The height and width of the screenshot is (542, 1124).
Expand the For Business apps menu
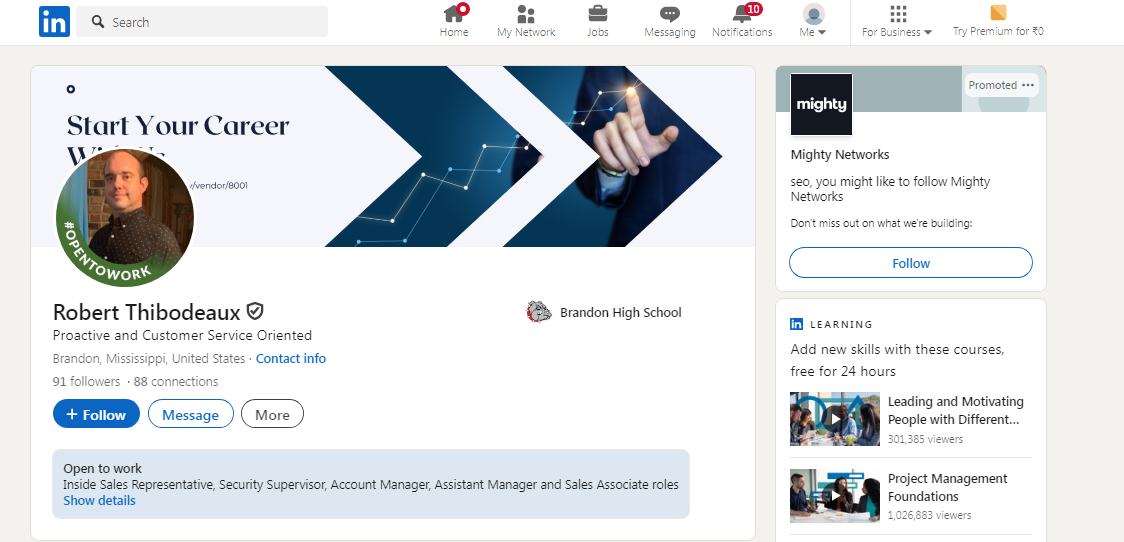tap(897, 22)
